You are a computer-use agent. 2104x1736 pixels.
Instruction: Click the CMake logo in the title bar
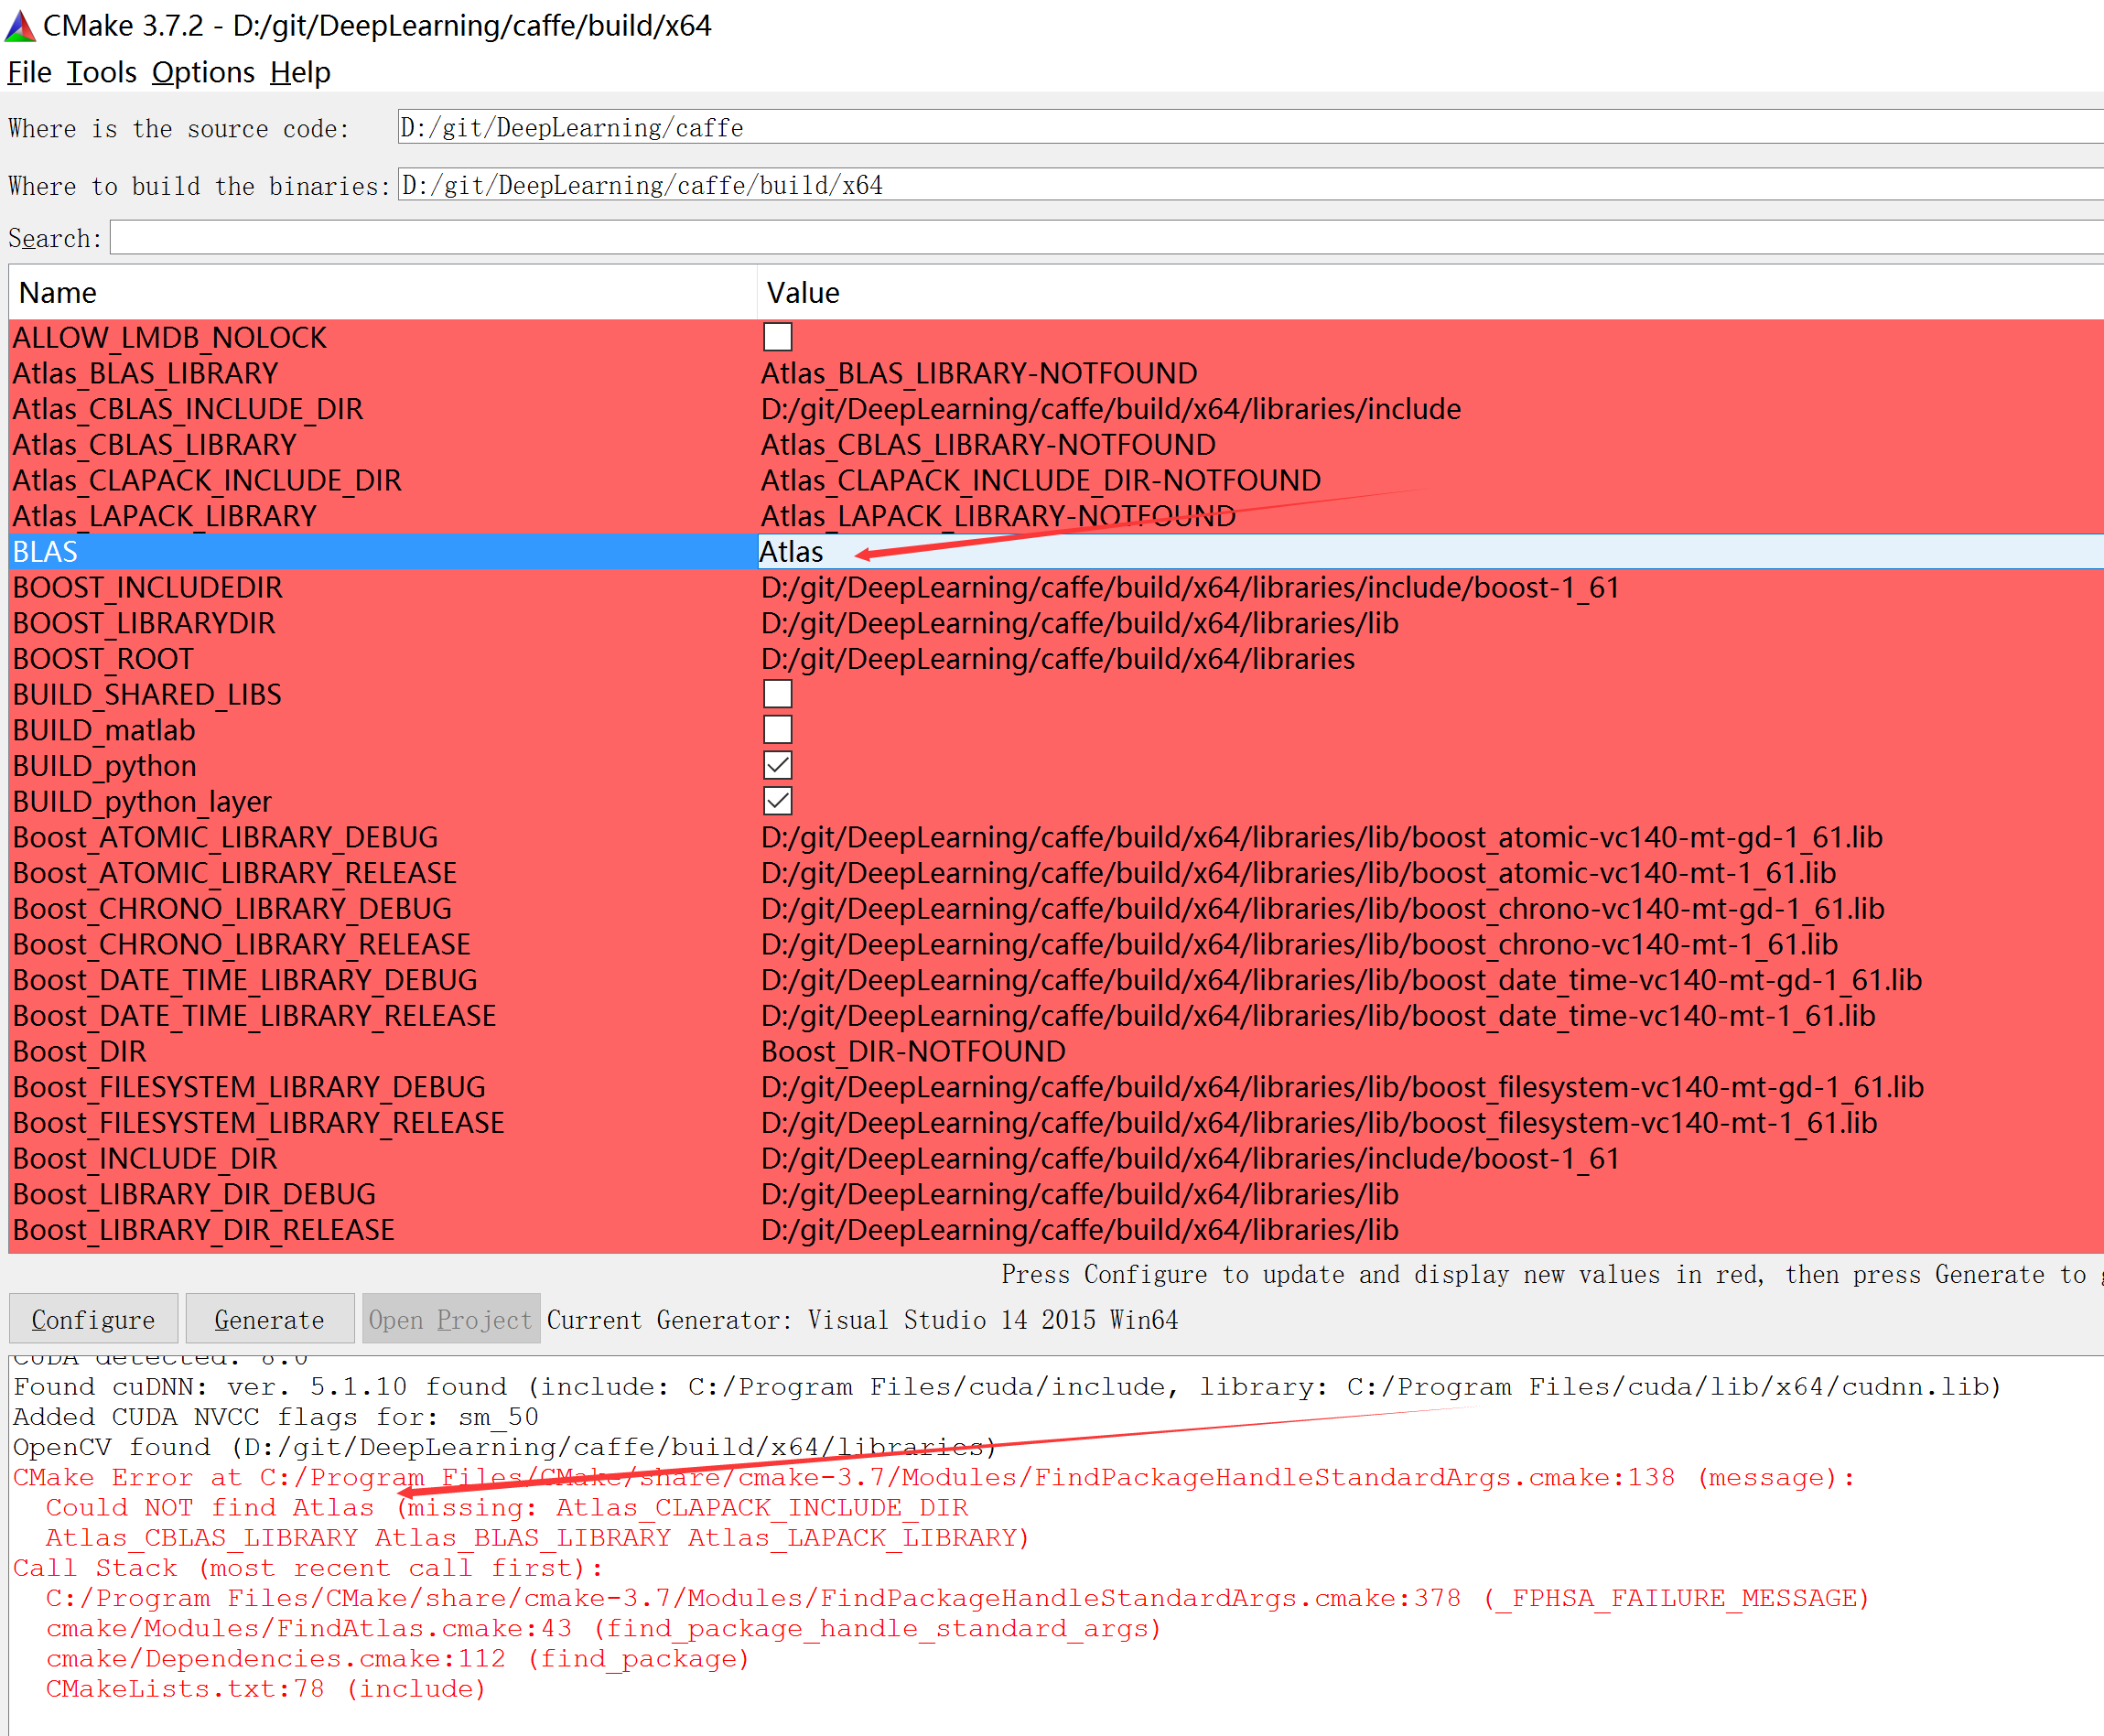tap(20, 25)
